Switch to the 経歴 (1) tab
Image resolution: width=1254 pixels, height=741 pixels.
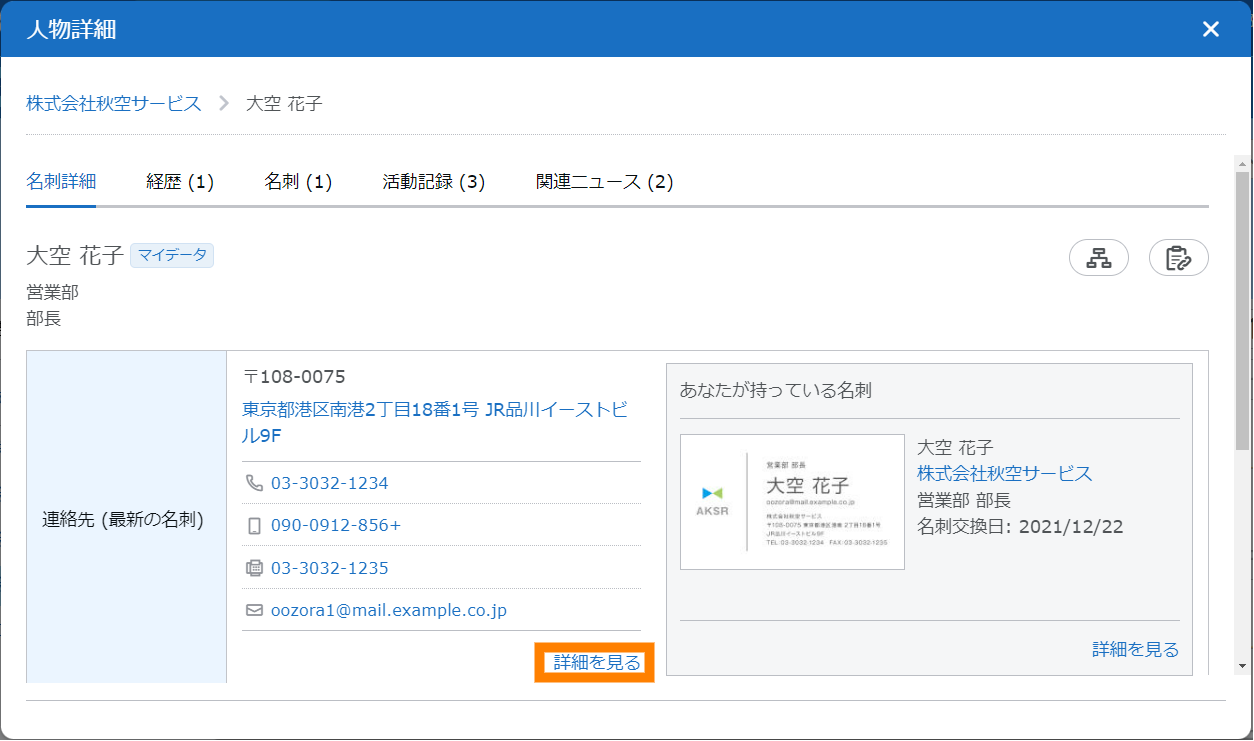(x=180, y=182)
